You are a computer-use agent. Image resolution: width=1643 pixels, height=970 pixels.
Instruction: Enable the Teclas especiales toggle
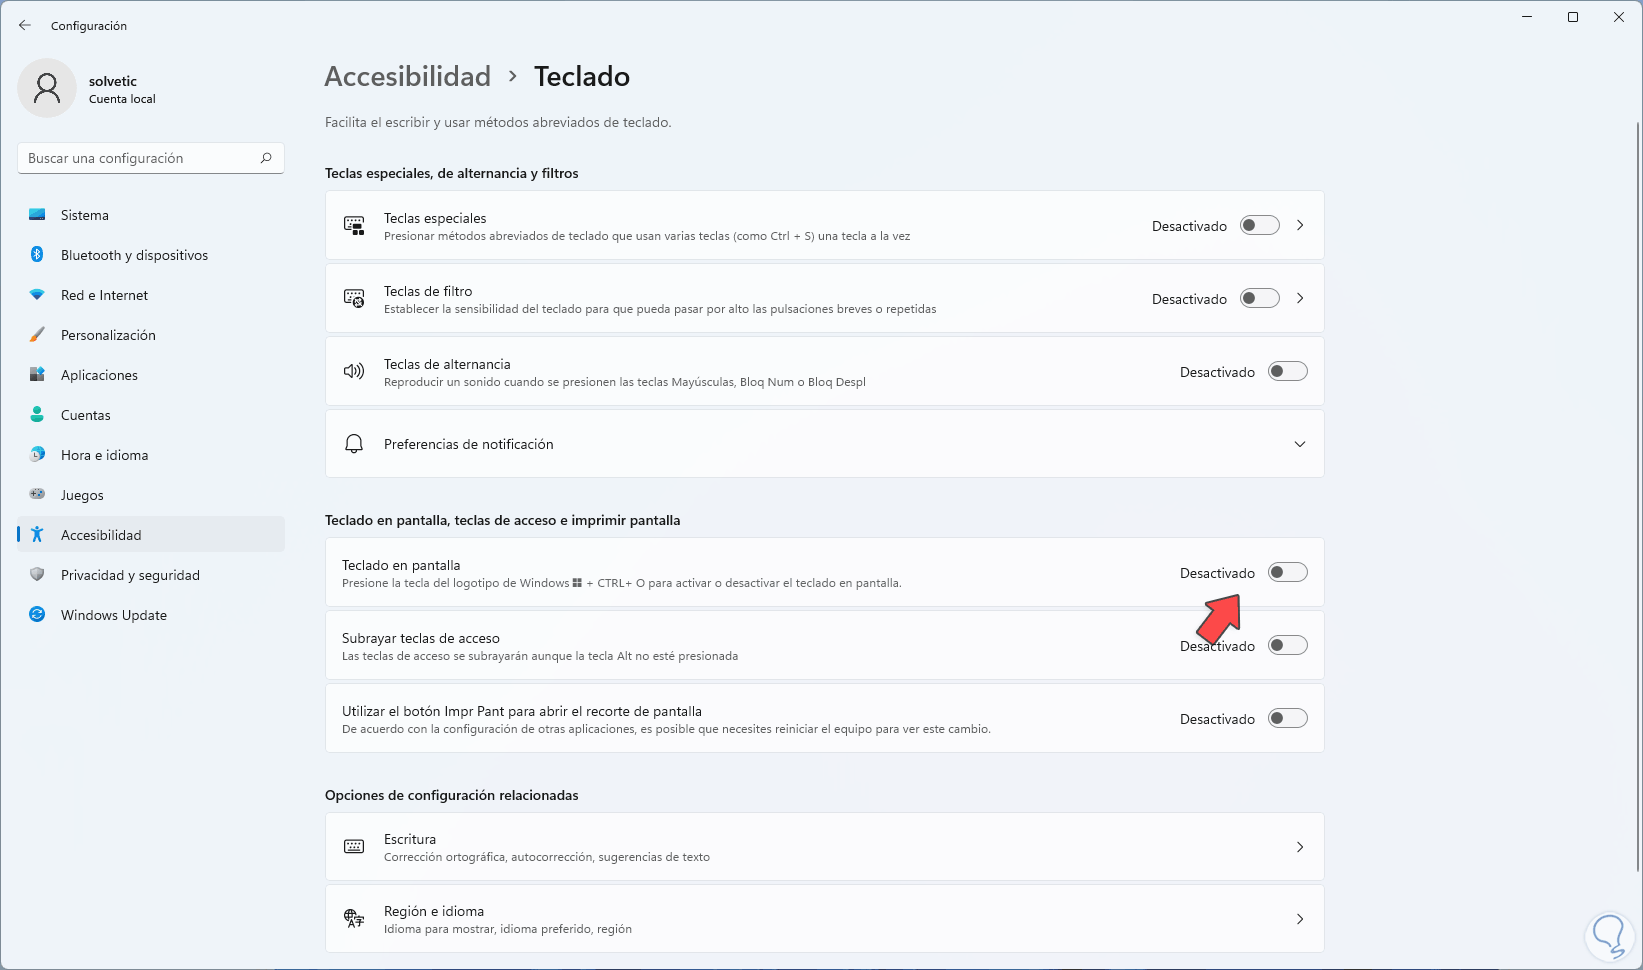click(1259, 226)
